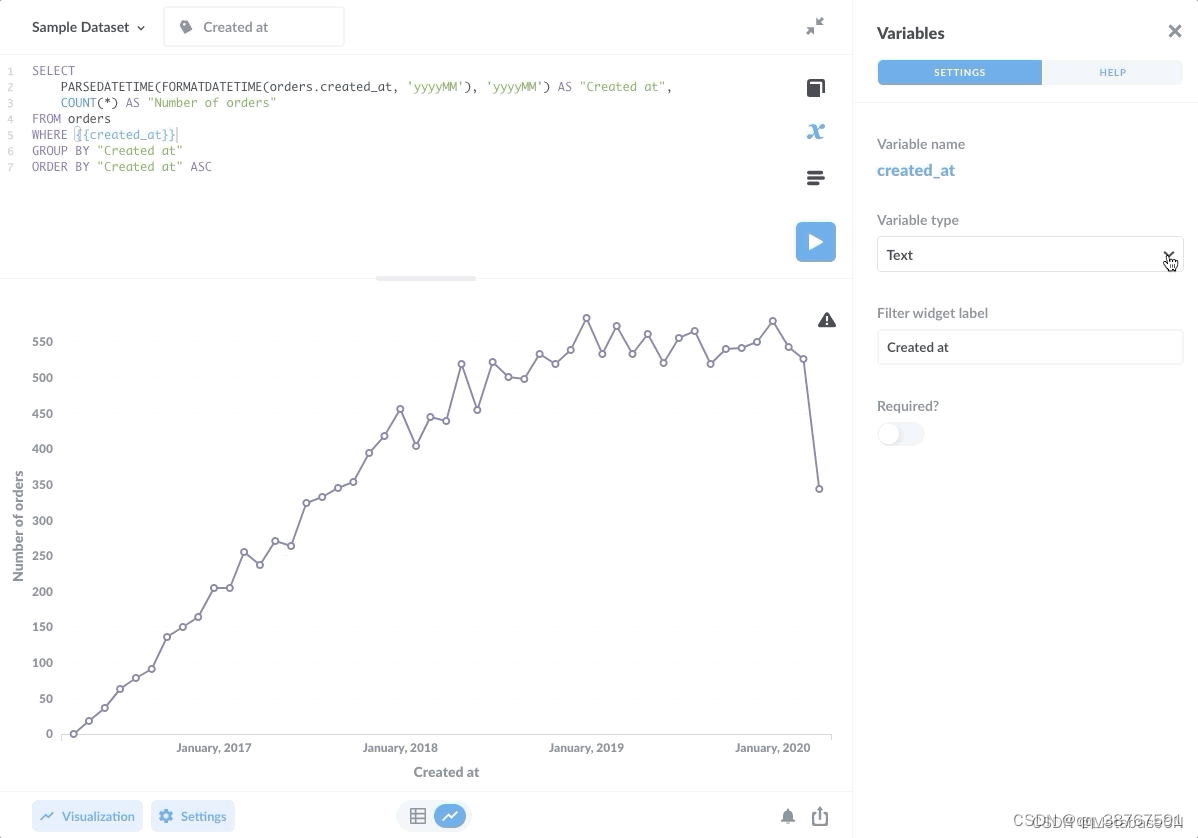The image size is (1198, 838).
Task: Click the 'FROM orders' code line
Action: (x=71, y=118)
